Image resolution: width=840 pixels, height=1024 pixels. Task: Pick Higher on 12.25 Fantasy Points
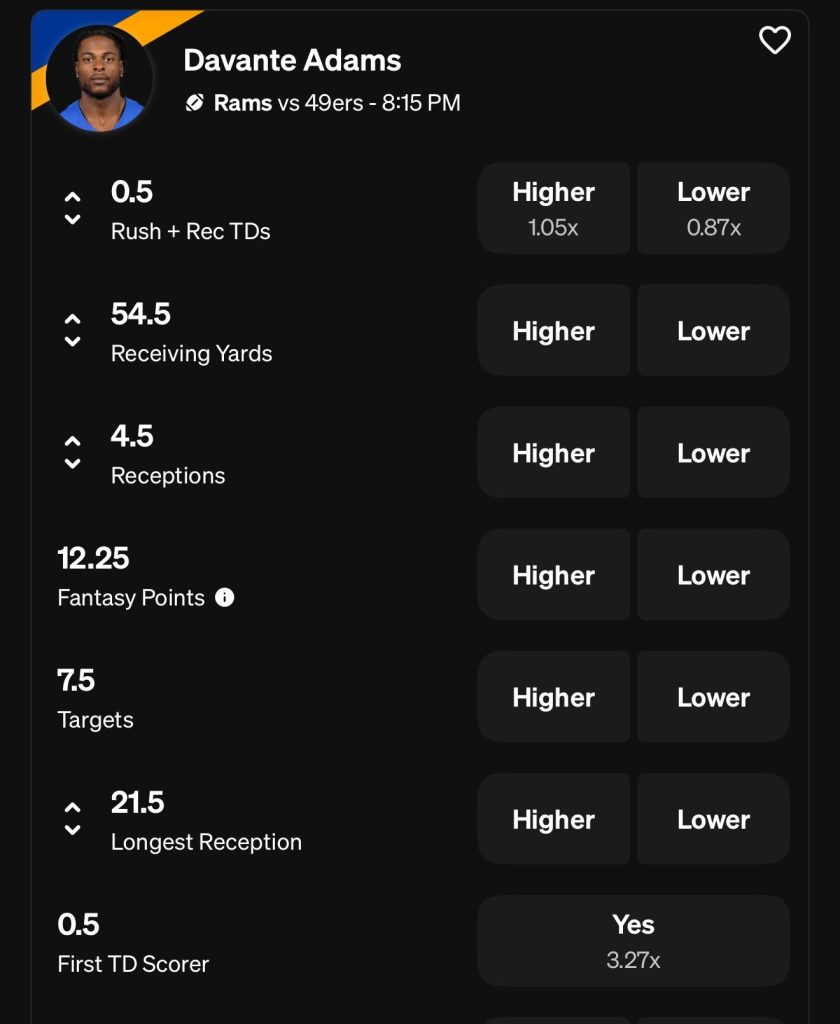pos(553,575)
